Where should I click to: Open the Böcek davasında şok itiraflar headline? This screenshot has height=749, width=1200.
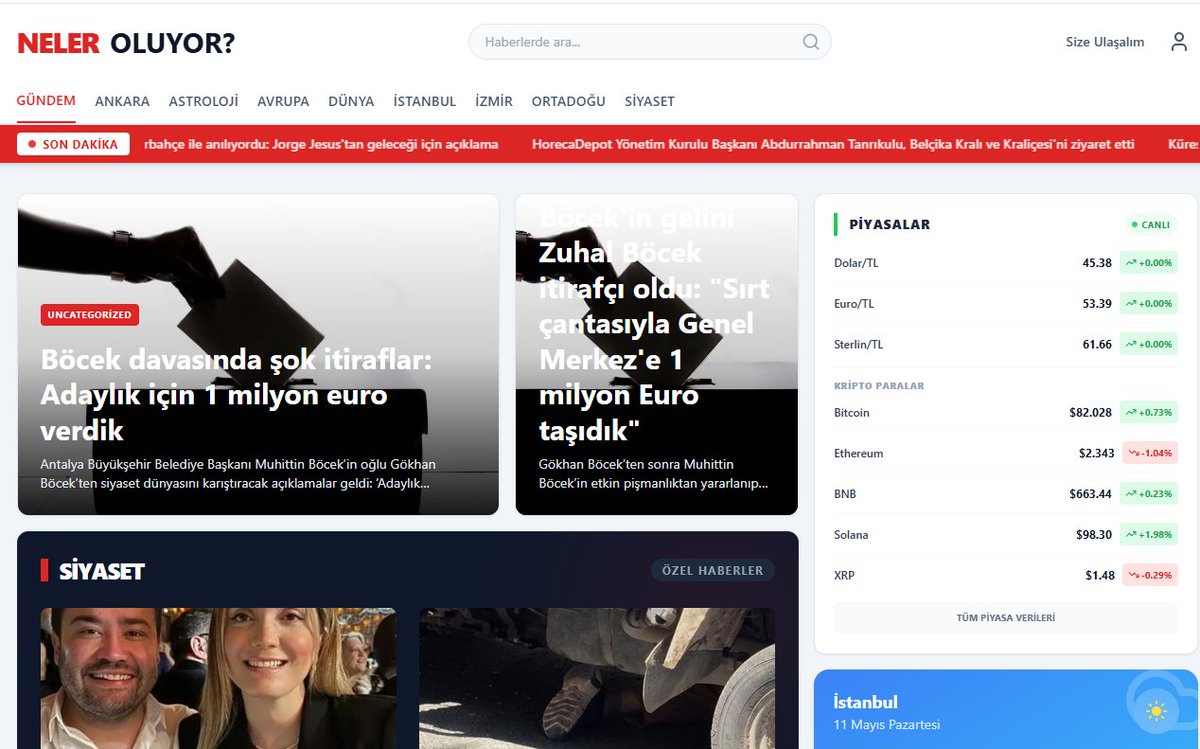(x=236, y=395)
